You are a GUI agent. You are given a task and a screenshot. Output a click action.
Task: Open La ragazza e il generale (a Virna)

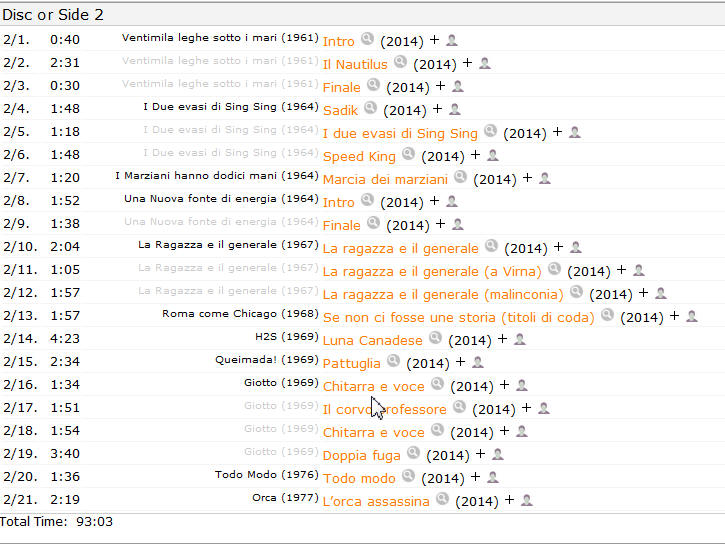tap(432, 272)
